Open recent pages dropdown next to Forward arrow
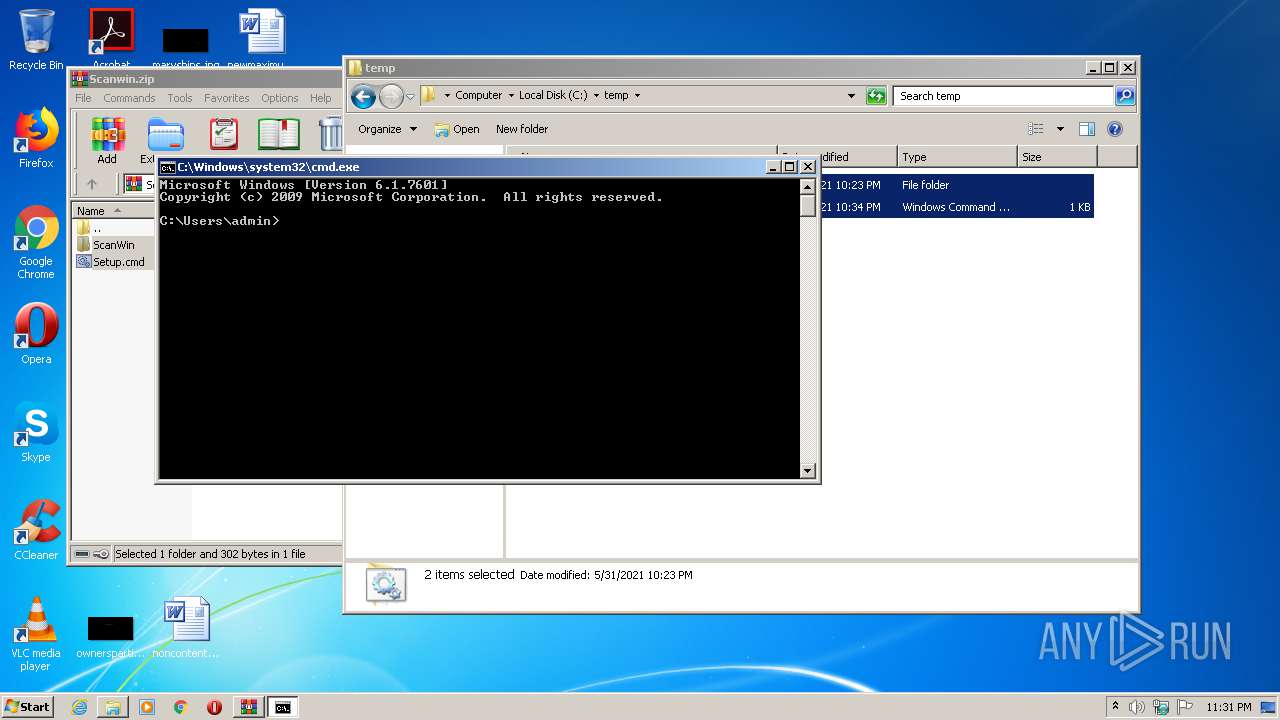Image resolution: width=1280 pixels, height=720 pixels. point(410,97)
